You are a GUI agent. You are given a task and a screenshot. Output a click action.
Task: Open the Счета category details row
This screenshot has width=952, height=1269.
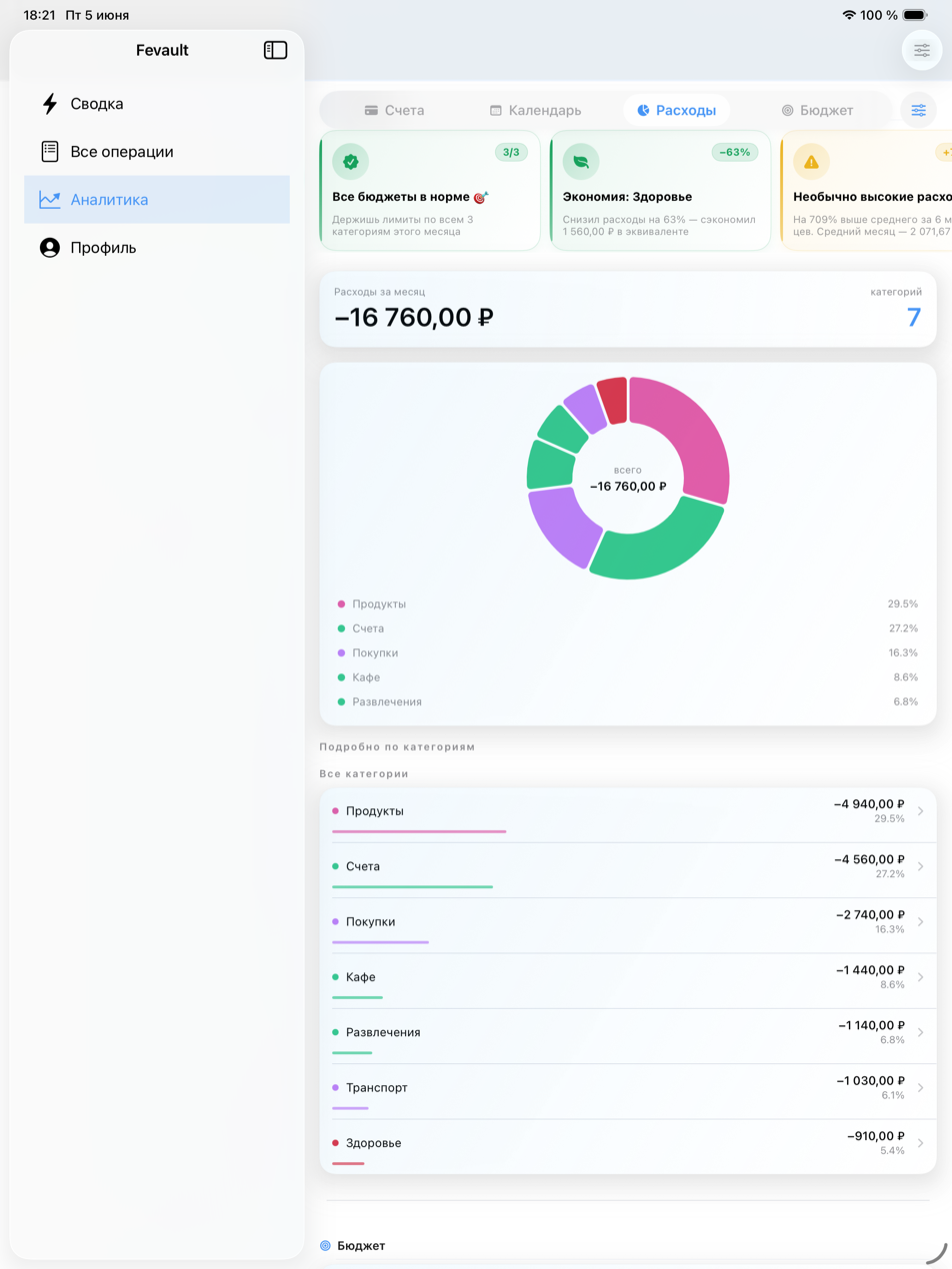(x=628, y=870)
